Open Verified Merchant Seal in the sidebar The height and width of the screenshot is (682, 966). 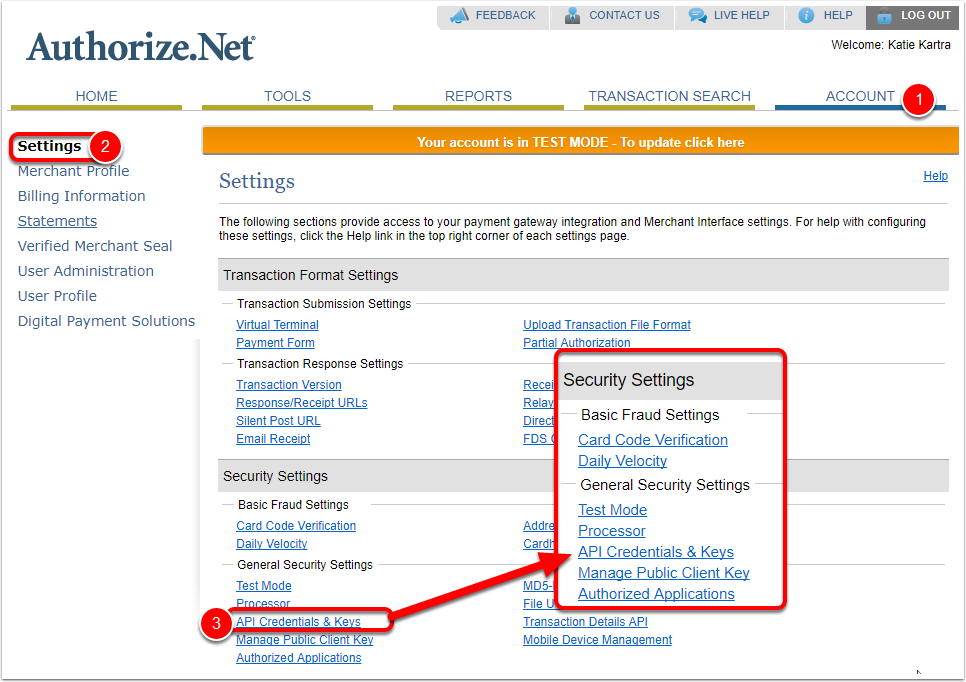click(x=95, y=246)
